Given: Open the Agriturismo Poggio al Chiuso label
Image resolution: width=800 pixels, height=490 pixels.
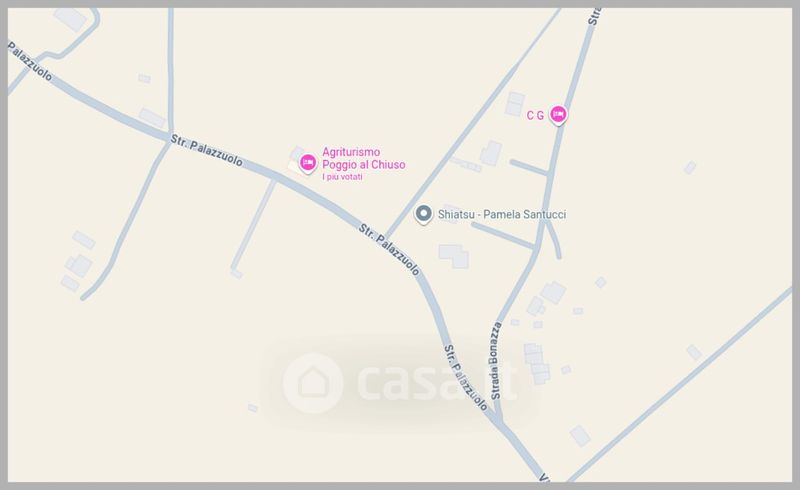Looking at the screenshot, I should pos(364,158).
